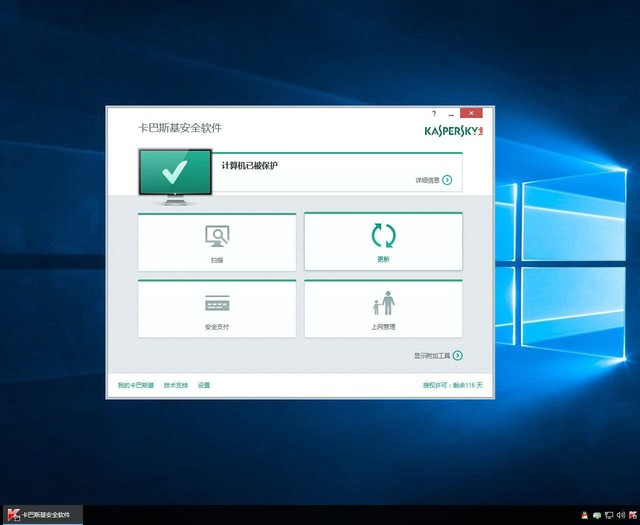Close the Kaspersky window
Image resolution: width=640 pixels, height=525 pixels.
[471, 114]
